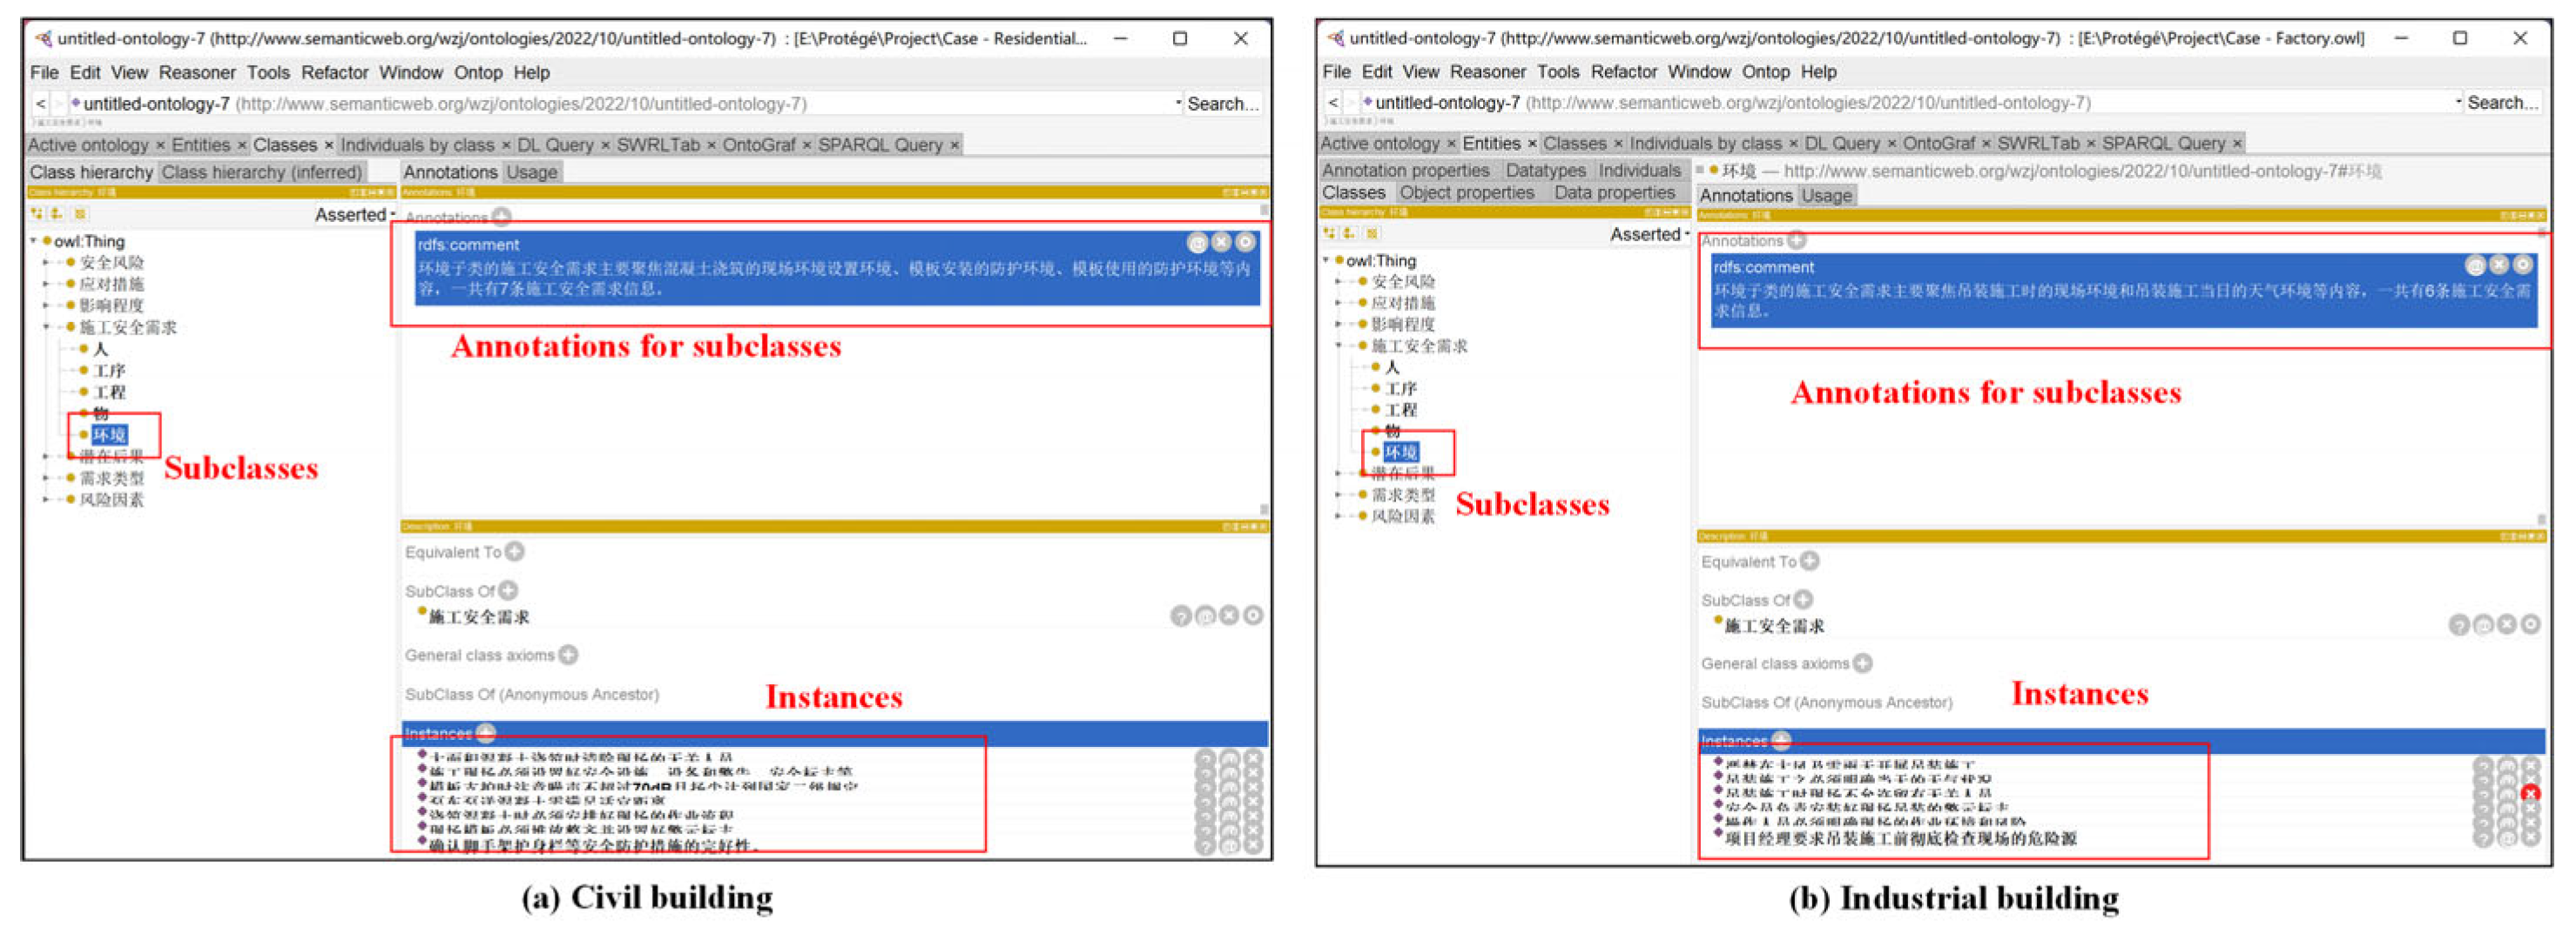Delete rdfs:comment annotation in Factory window
Image resolution: width=2576 pixels, height=928 pixels.
[x=2499, y=265]
